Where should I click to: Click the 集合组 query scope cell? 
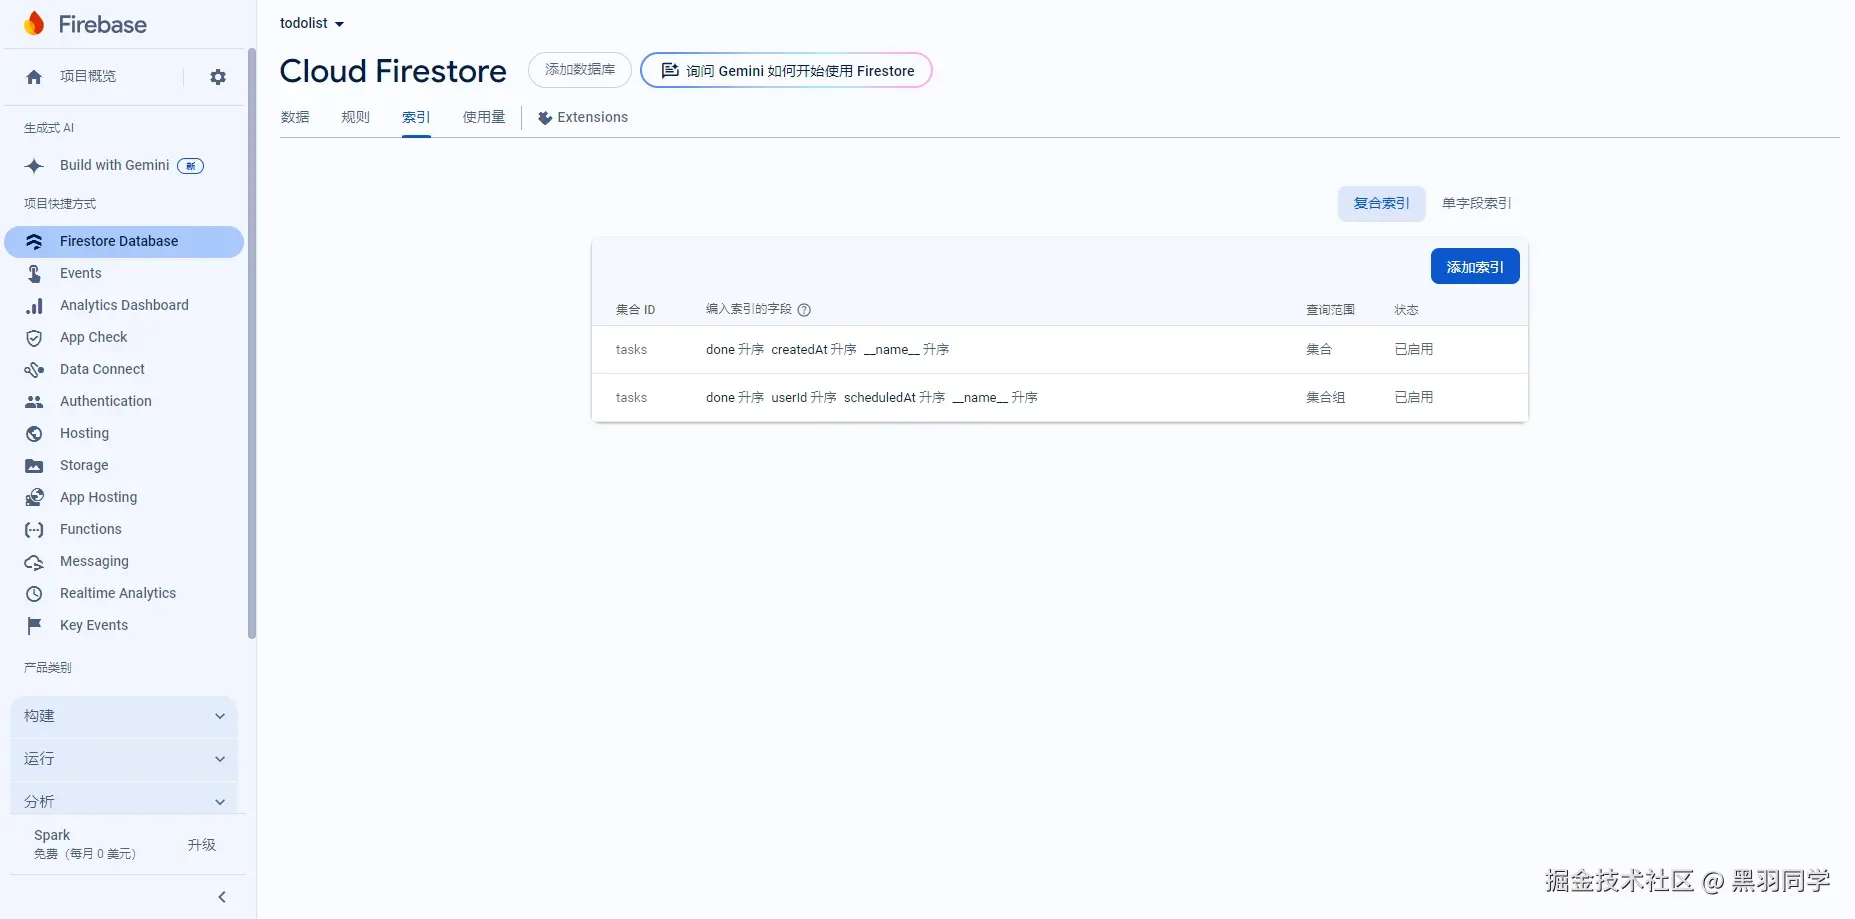click(1326, 398)
